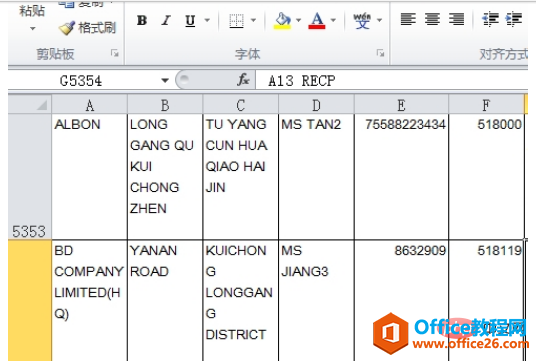536x361 pixels.
Task: Click the Select All corner button
Action: click(30, 105)
